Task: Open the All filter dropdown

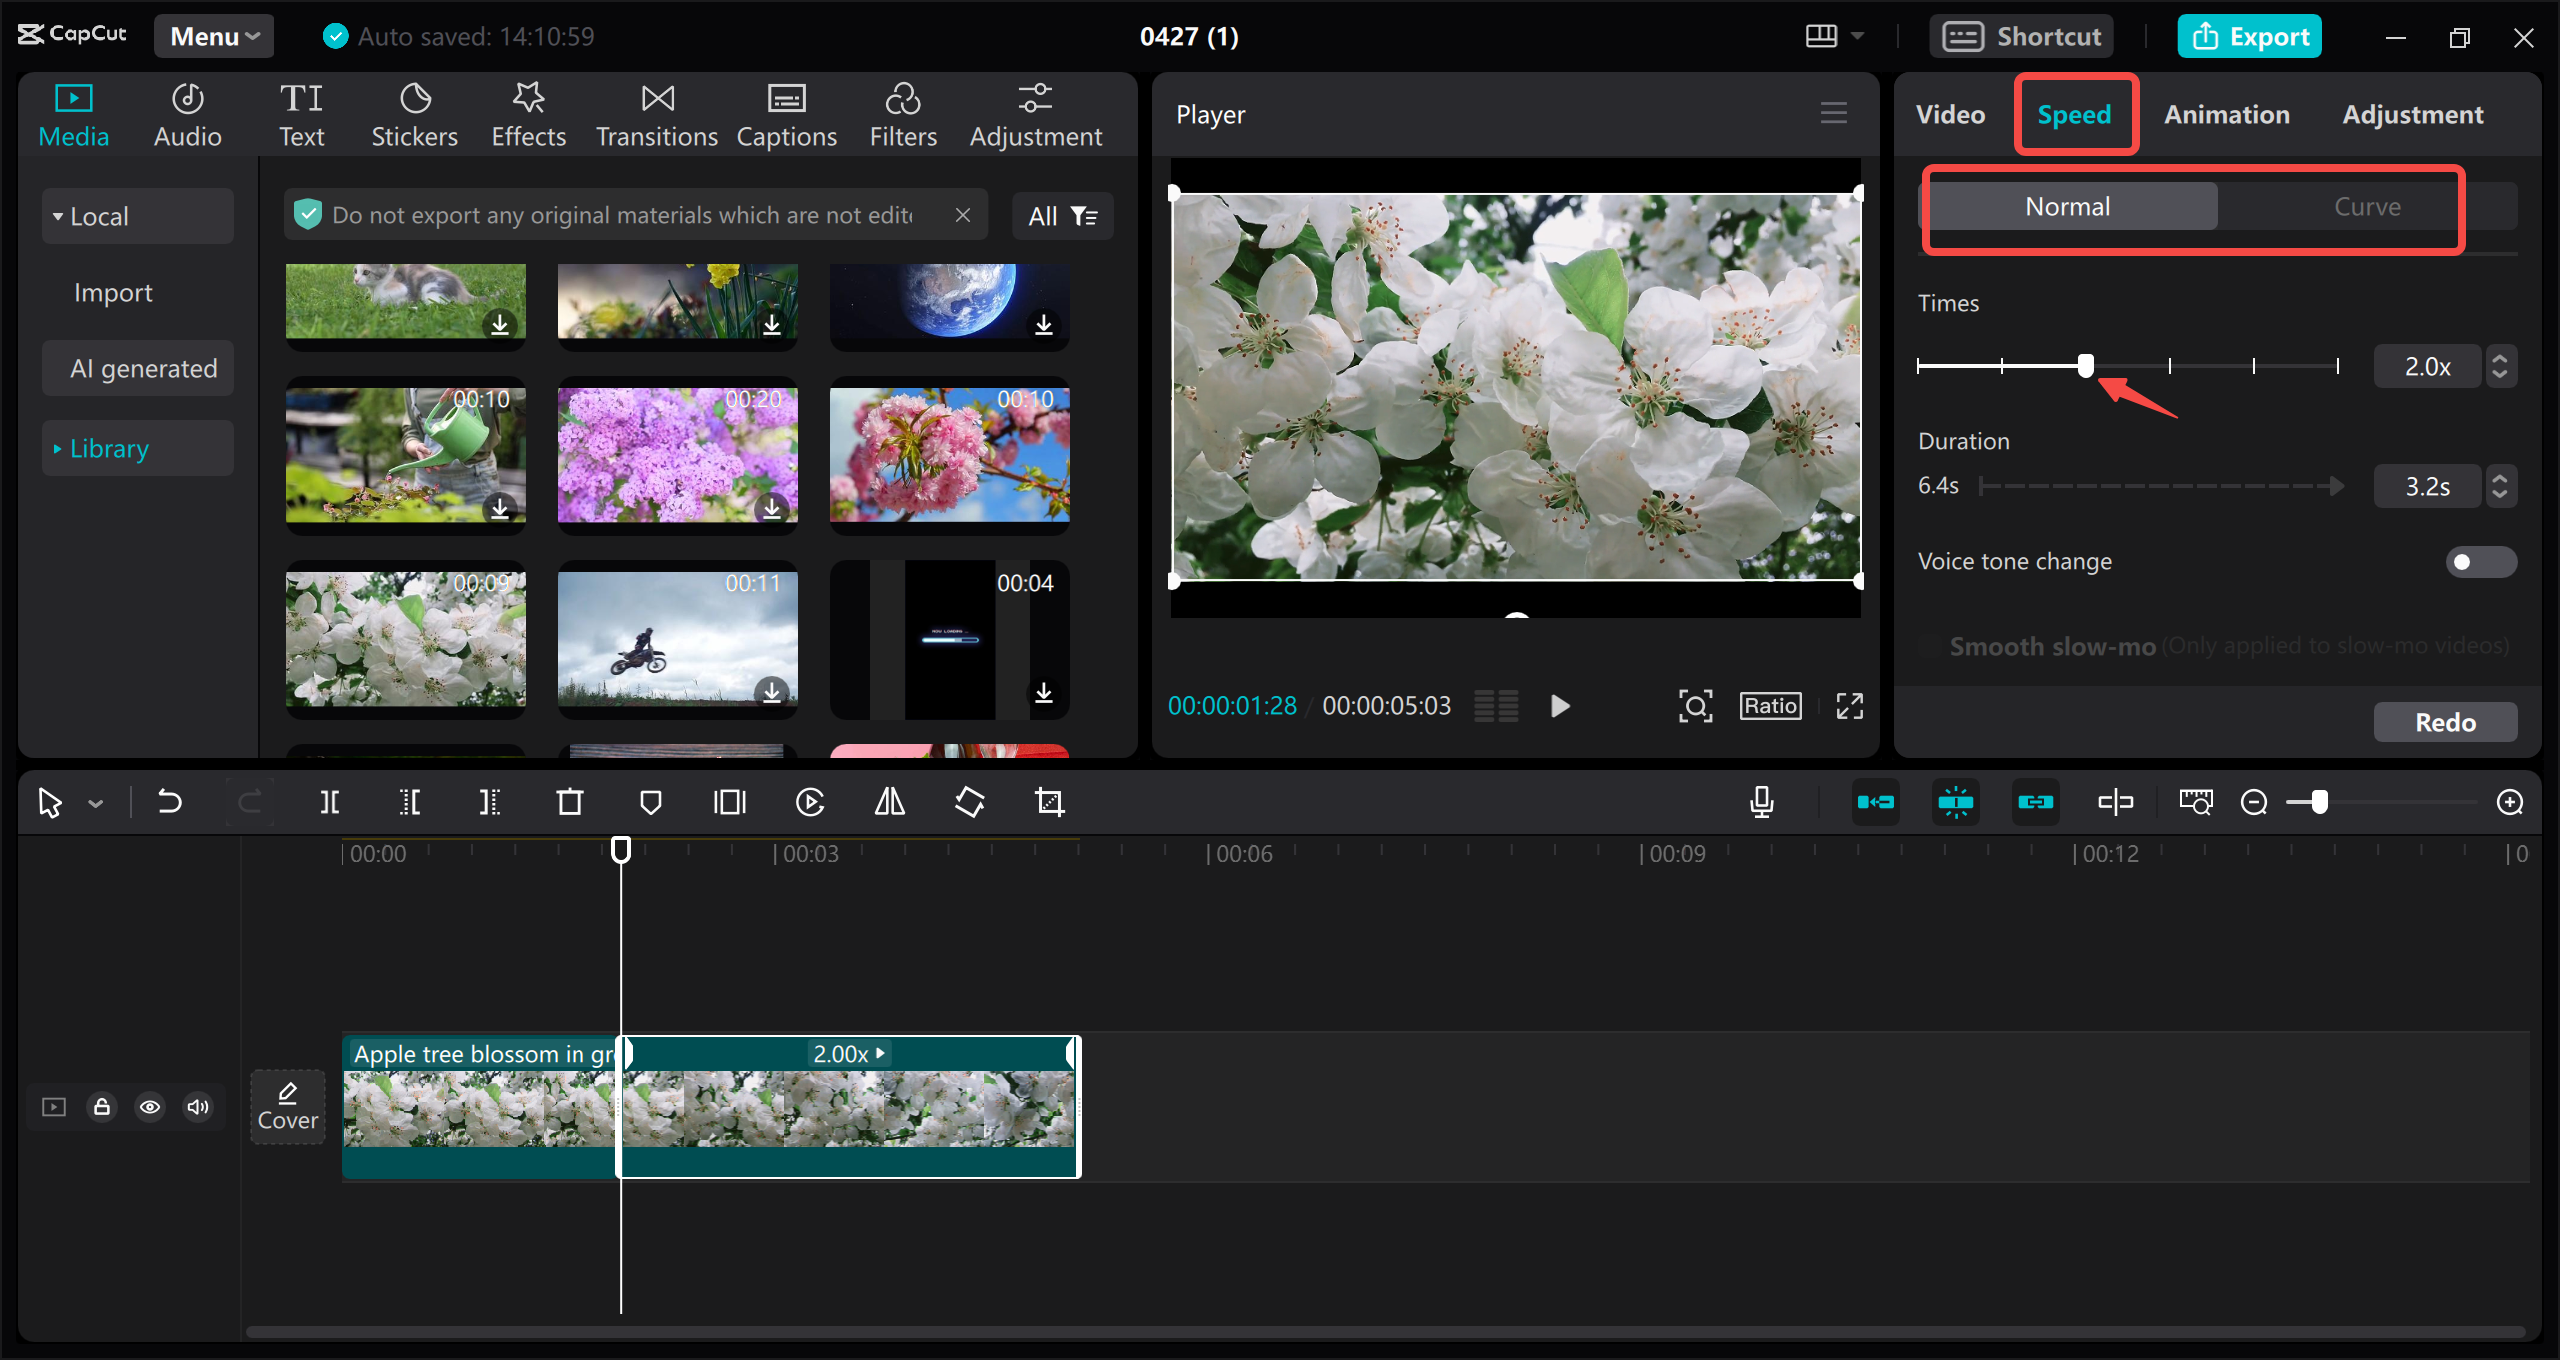Action: click(x=1063, y=216)
